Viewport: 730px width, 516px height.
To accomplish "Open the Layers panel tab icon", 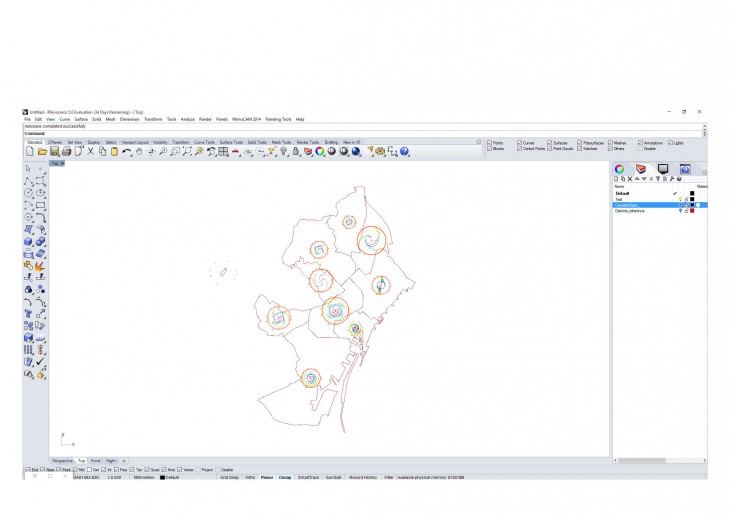I will [x=640, y=169].
